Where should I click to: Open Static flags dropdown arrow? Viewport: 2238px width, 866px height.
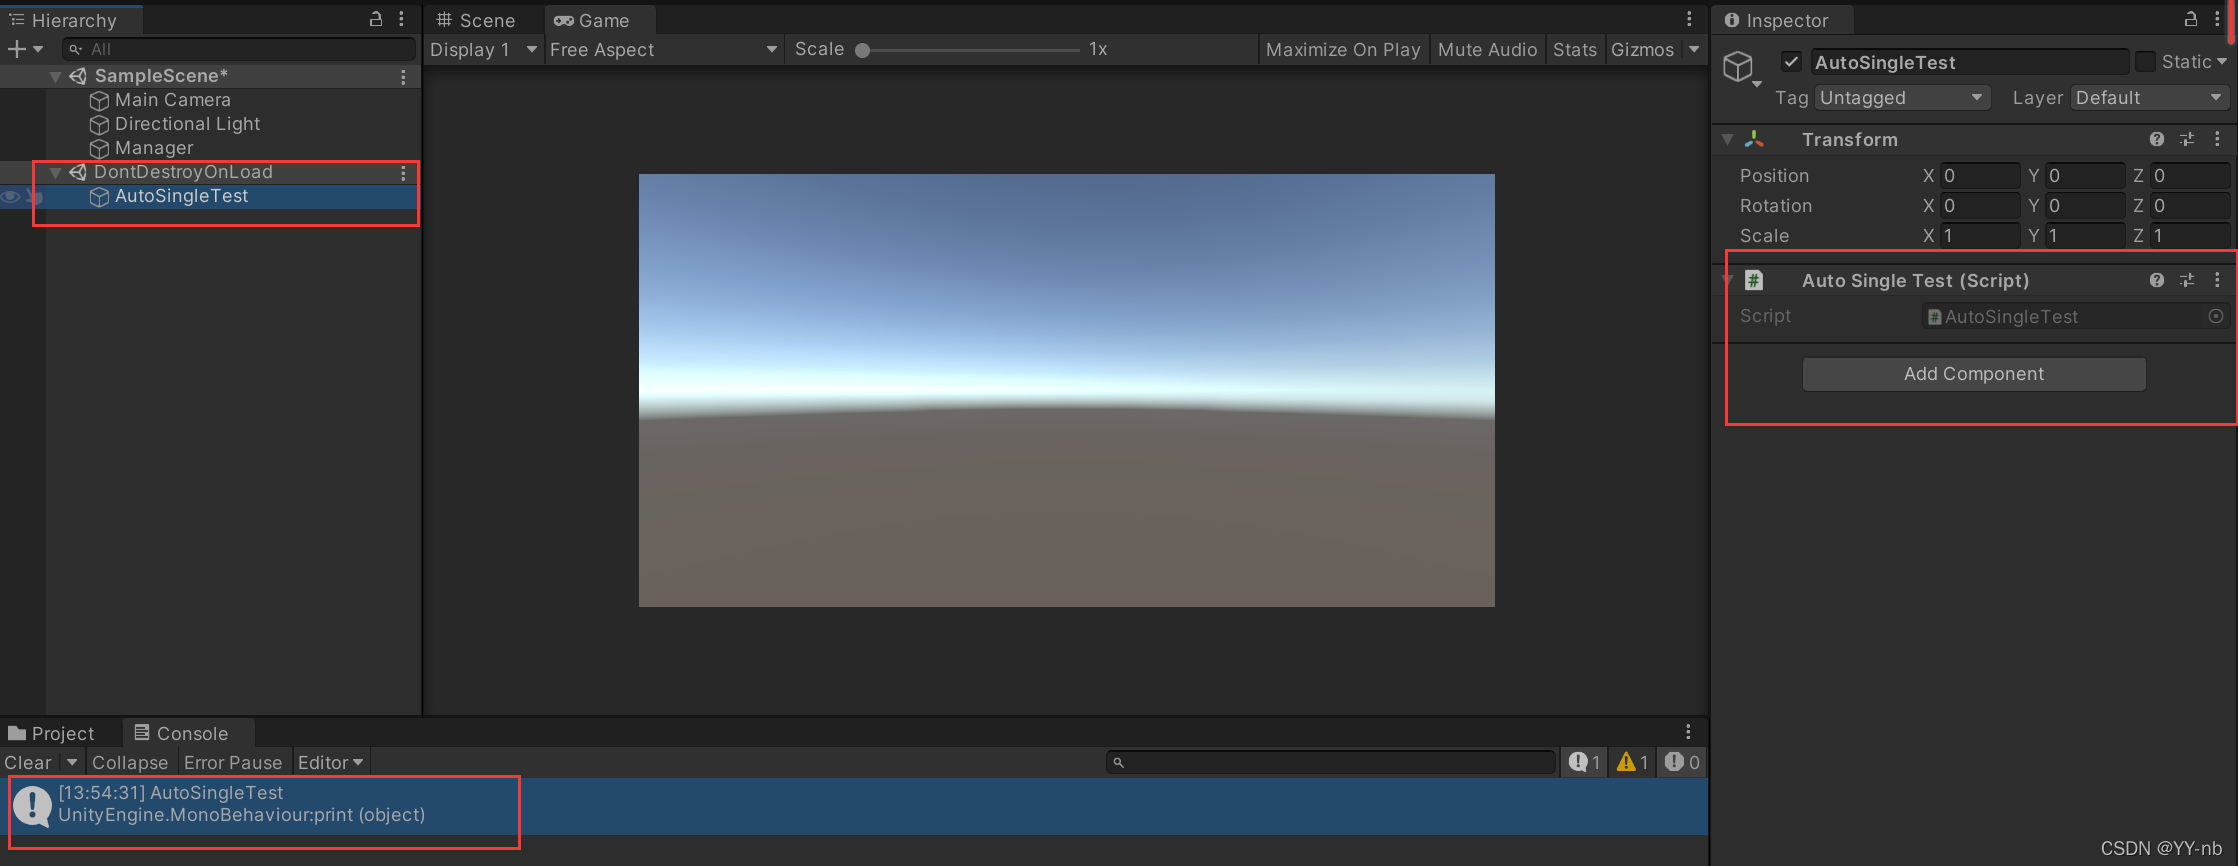pos(2222,62)
